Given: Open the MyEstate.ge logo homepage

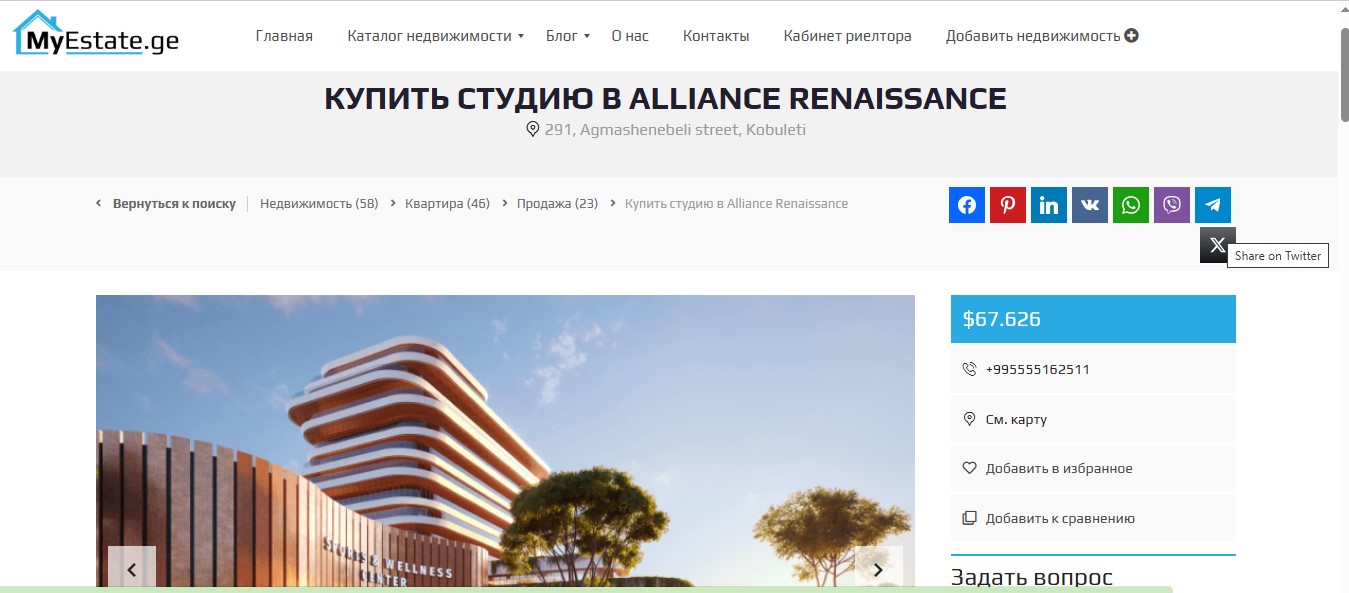Looking at the screenshot, I should tap(95, 33).
